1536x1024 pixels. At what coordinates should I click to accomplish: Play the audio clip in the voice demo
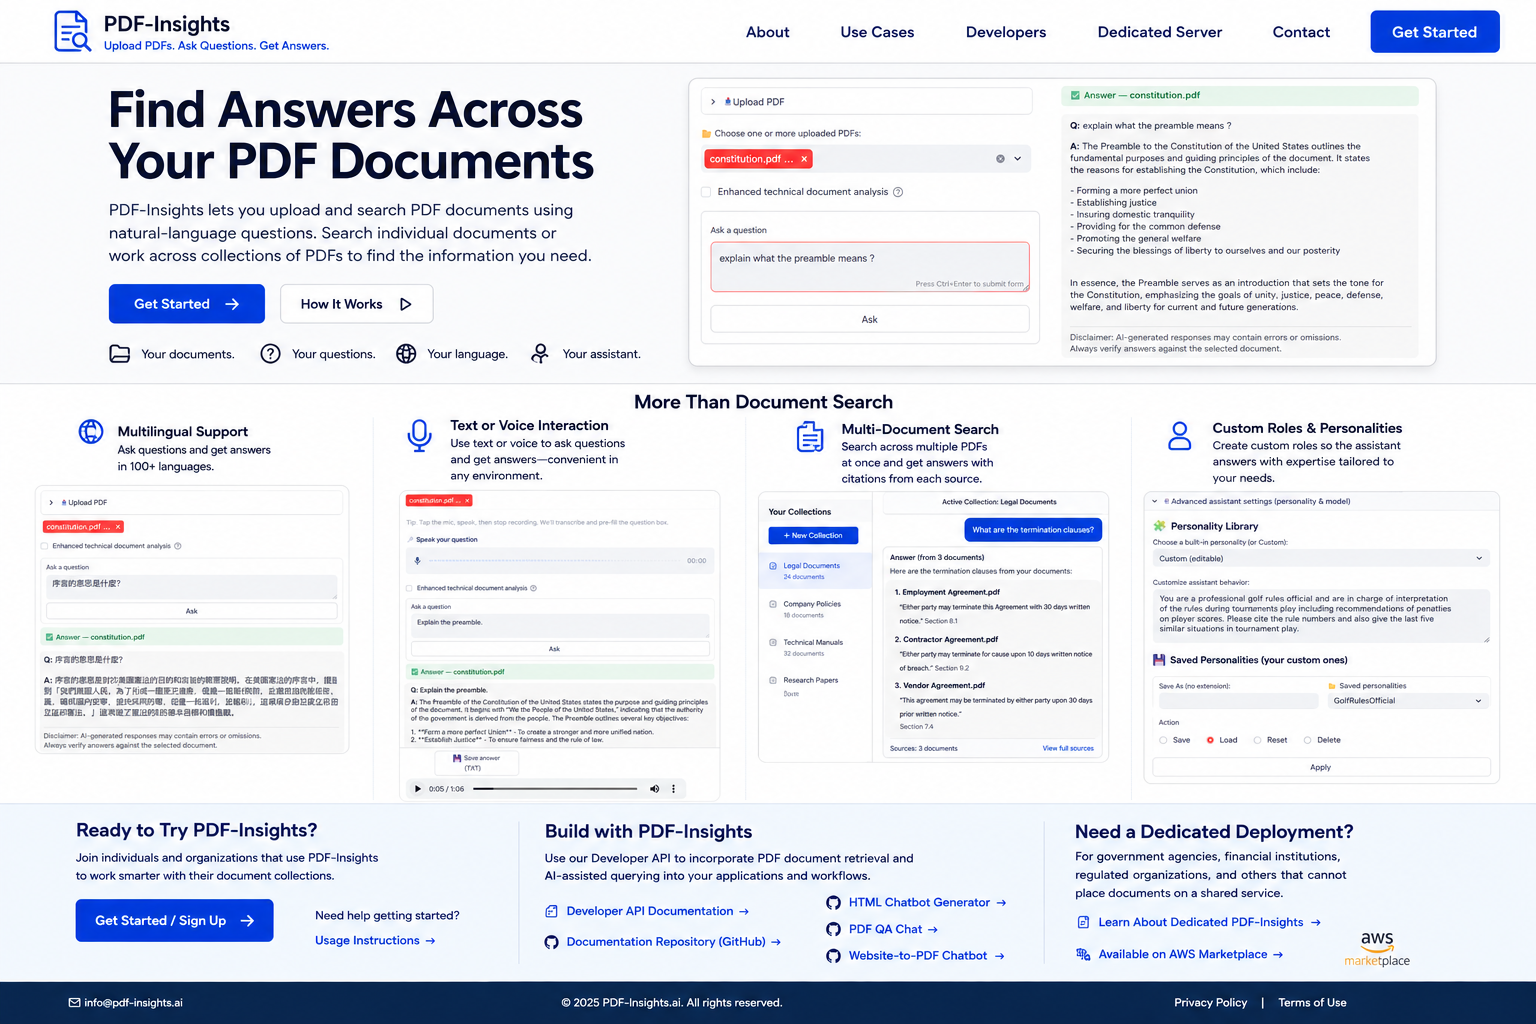pos(418,789)
